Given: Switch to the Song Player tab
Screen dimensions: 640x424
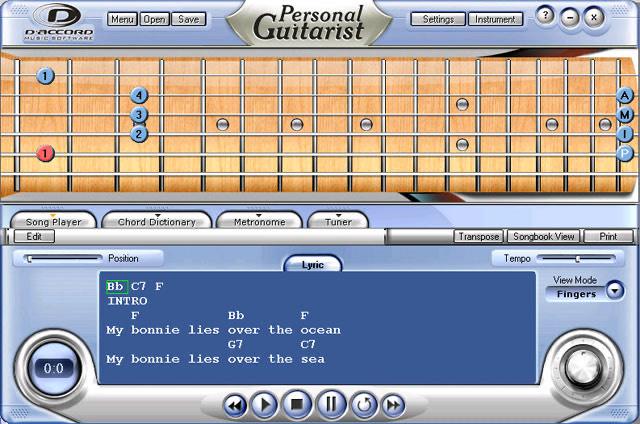Looking at the screenshot, I should [x=53, y=222].
